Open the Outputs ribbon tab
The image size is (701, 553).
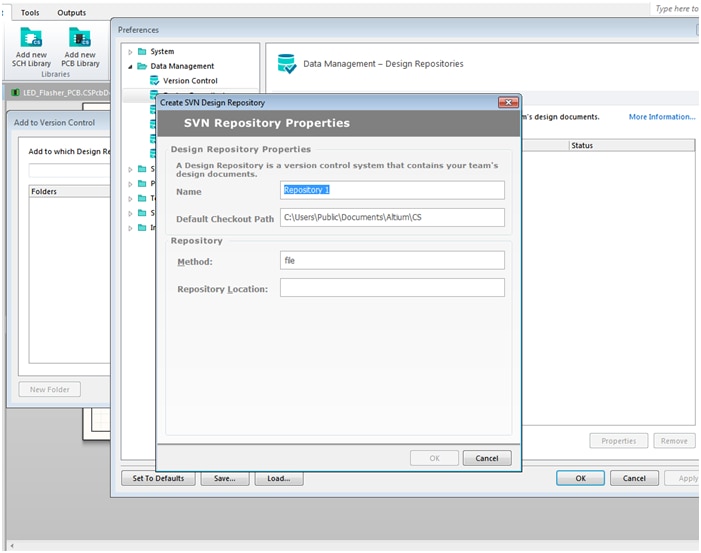71,12
